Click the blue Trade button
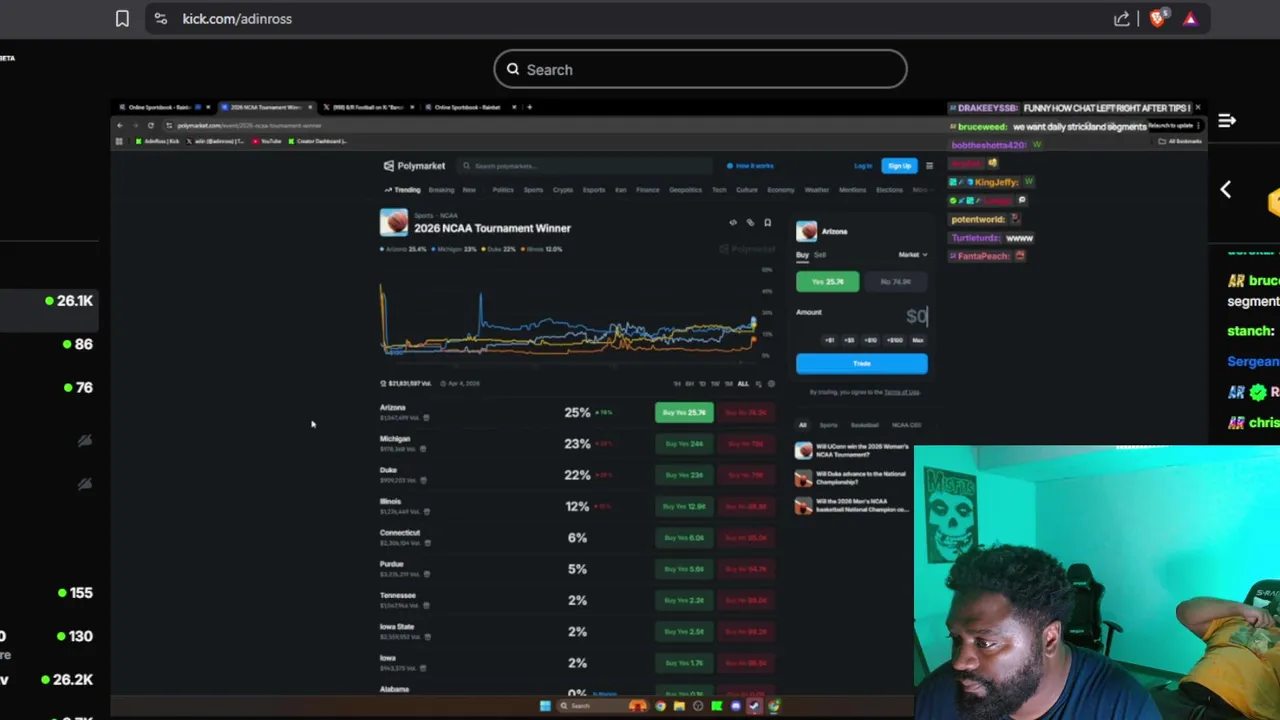Viewport: 1280px width, 720px height. (862, 364)
